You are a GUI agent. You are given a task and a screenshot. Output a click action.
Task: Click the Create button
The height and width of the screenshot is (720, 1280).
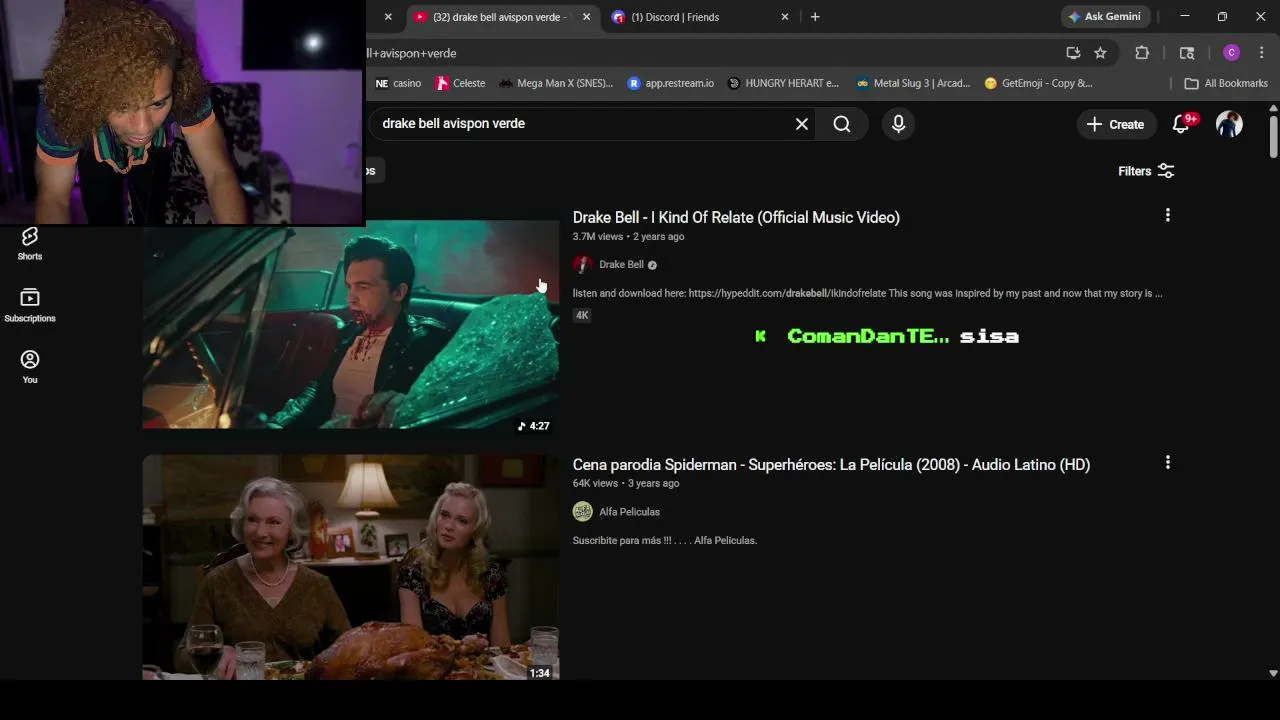point(1115,124)
